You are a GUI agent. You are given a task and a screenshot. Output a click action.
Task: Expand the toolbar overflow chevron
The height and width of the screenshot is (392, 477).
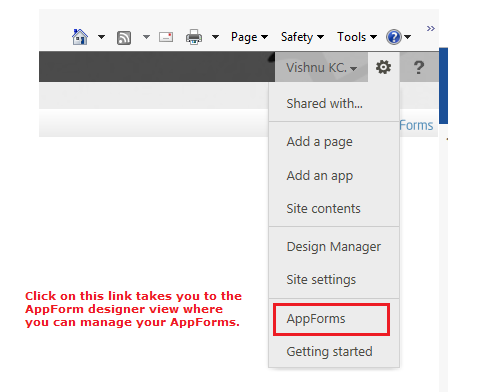(x=431, y=29)
